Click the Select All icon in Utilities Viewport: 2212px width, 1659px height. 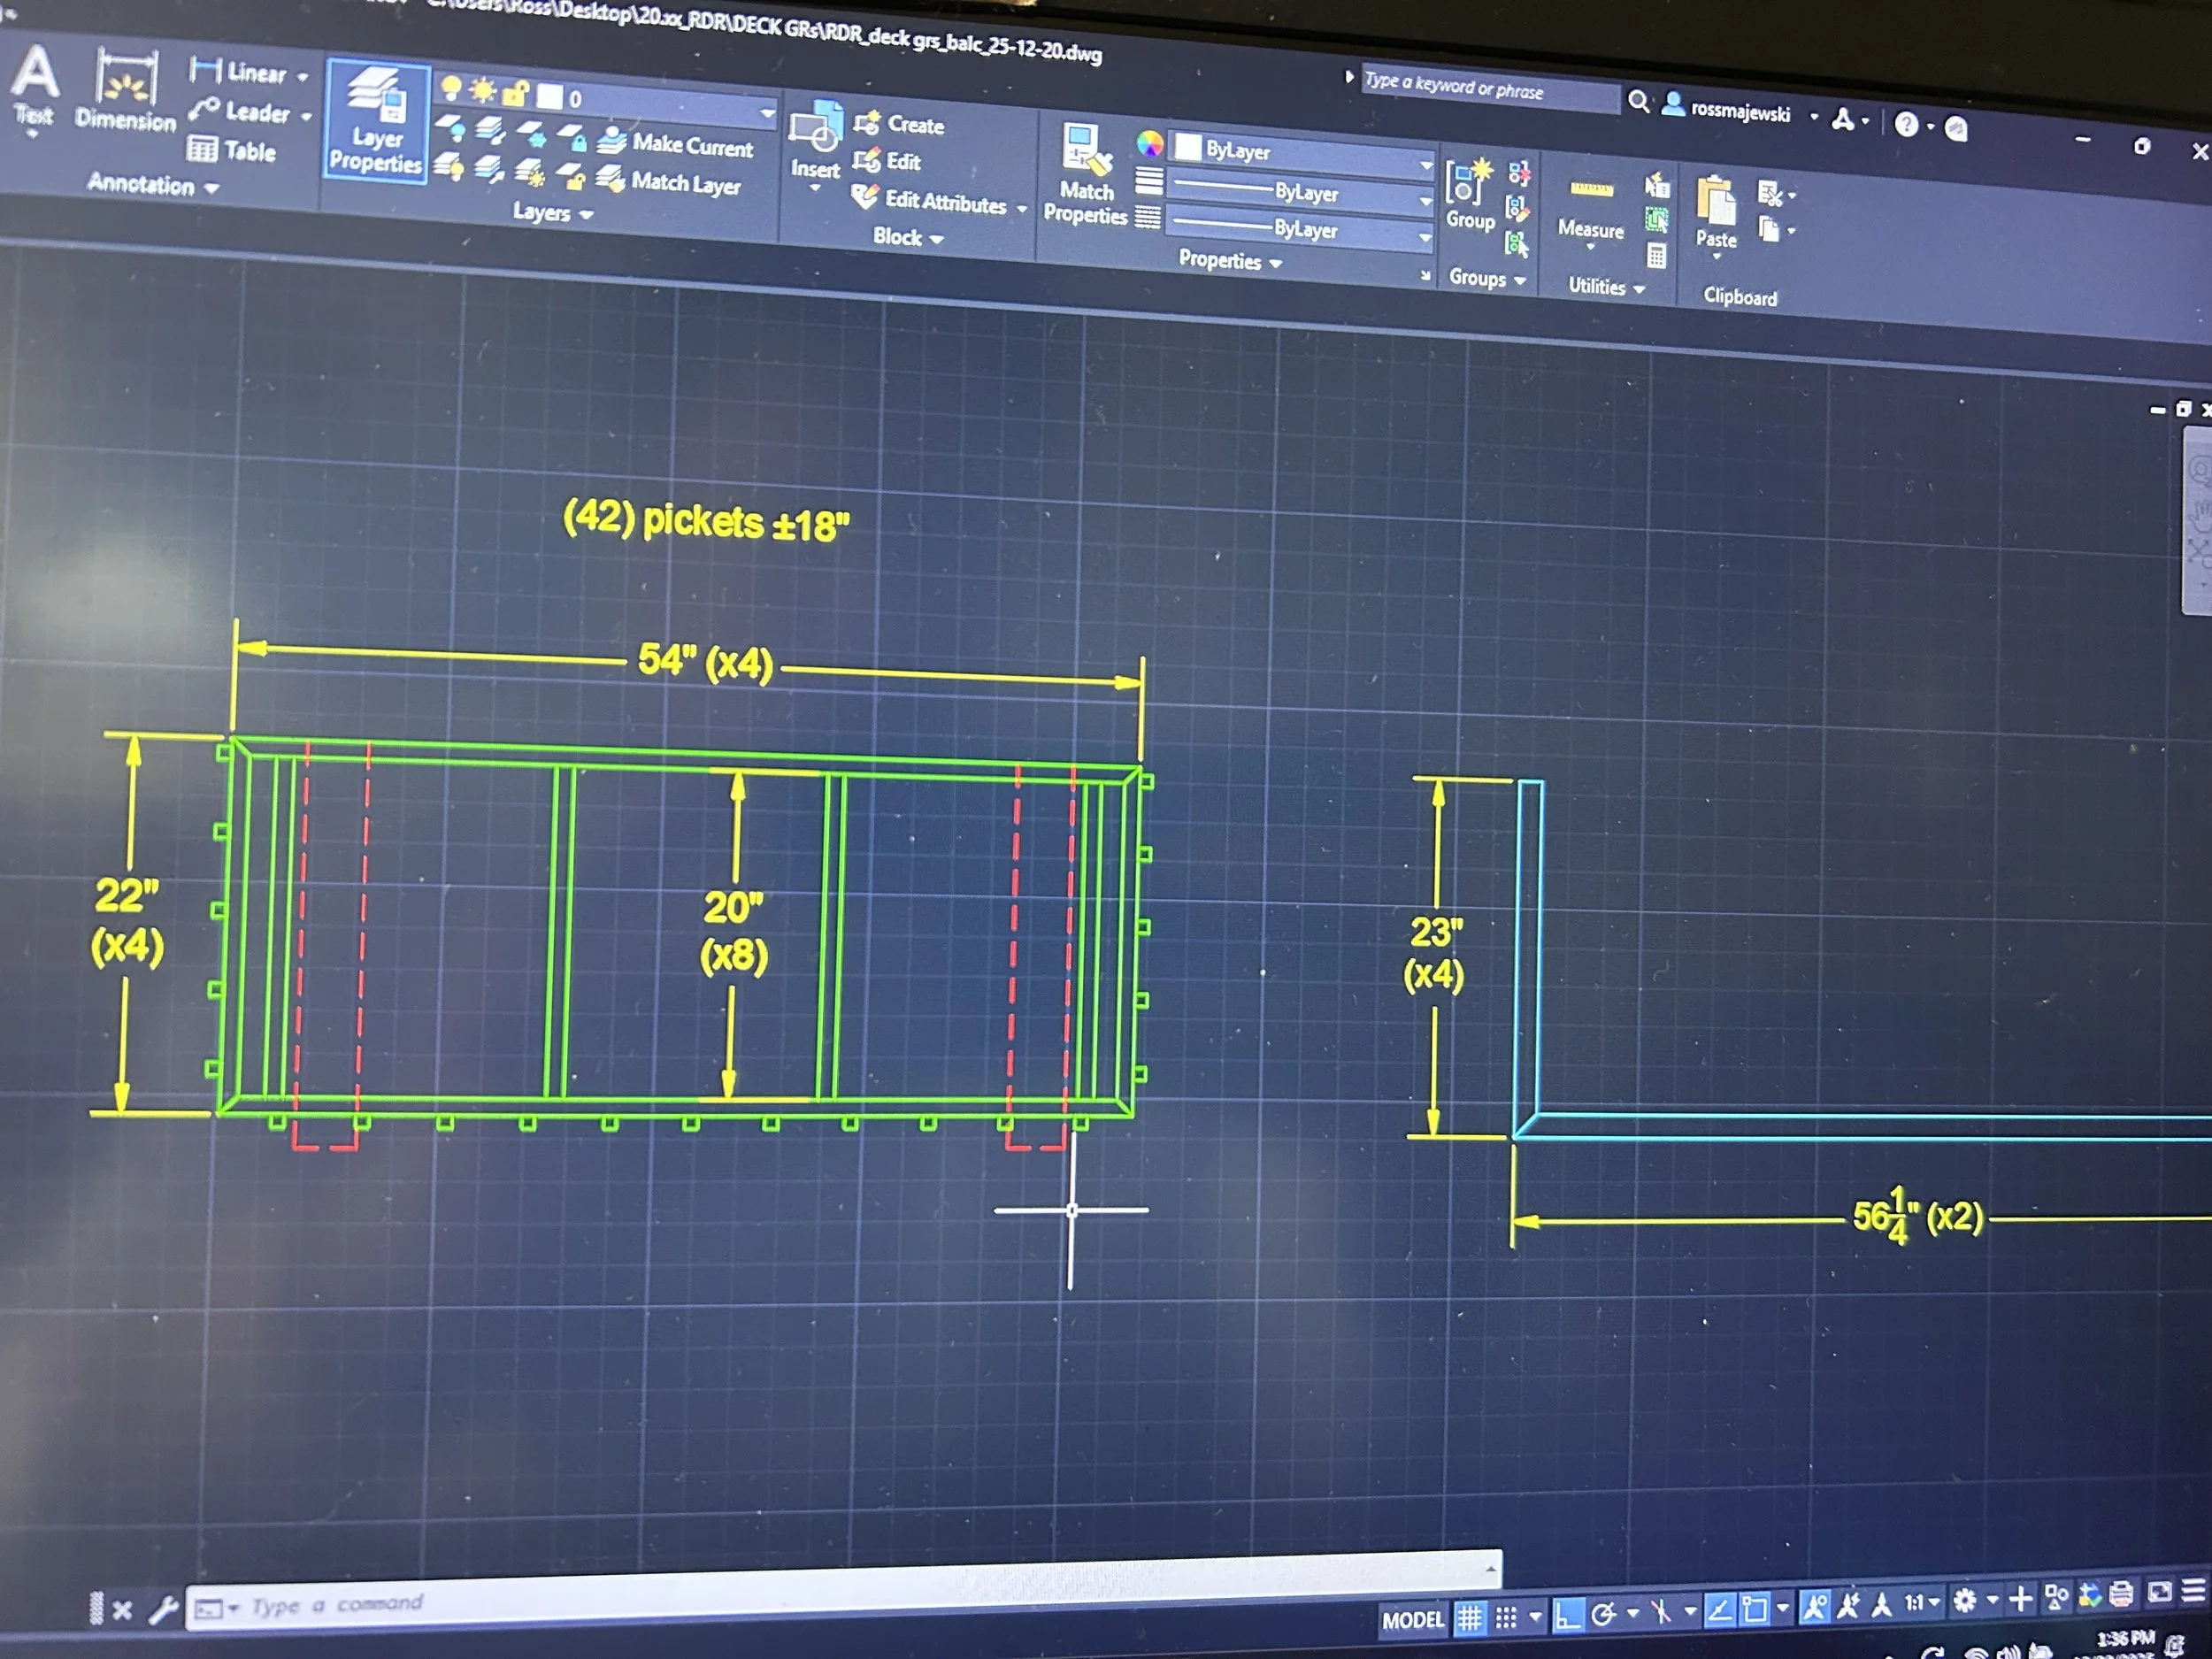(x=1657, y=220)
